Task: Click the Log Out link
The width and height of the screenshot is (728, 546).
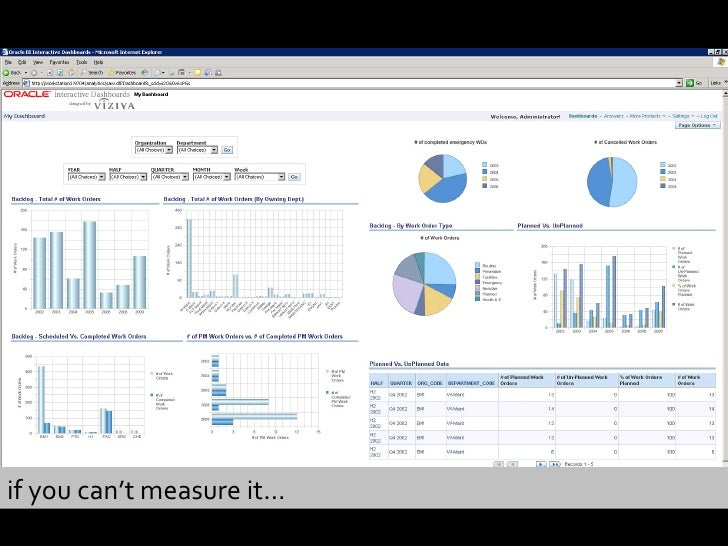Action: pos(709,116)
